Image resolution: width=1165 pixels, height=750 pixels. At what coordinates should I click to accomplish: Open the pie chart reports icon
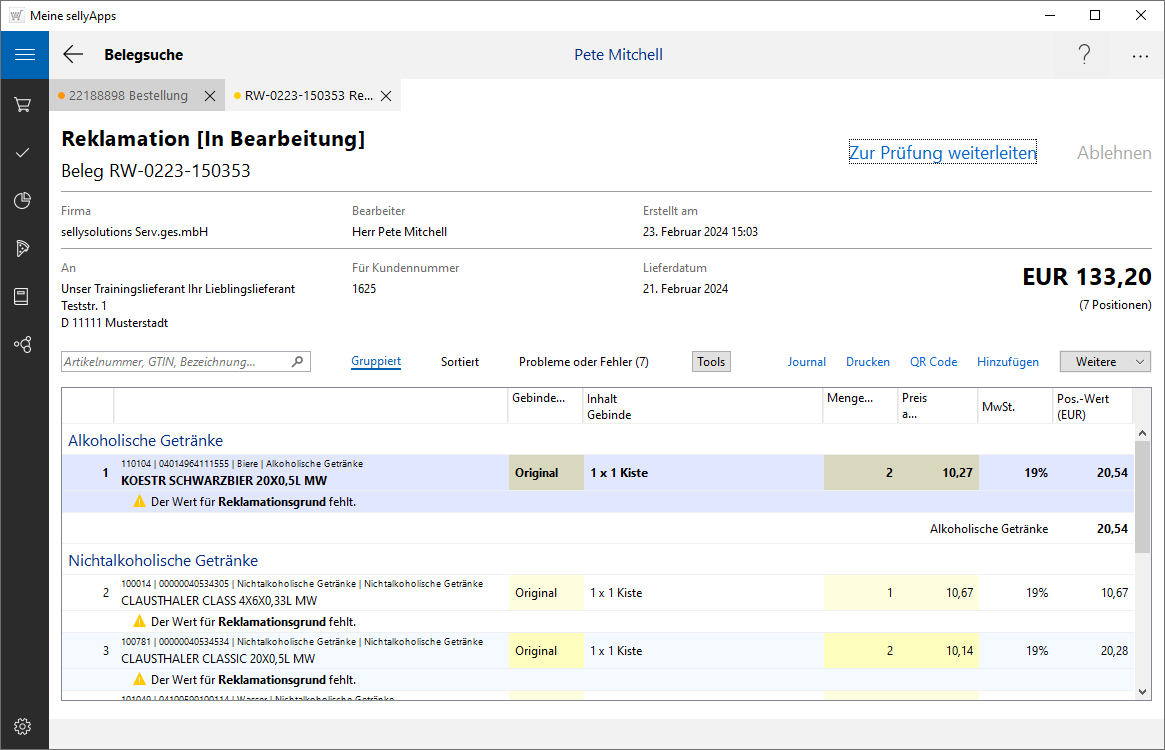click(24, 200)
